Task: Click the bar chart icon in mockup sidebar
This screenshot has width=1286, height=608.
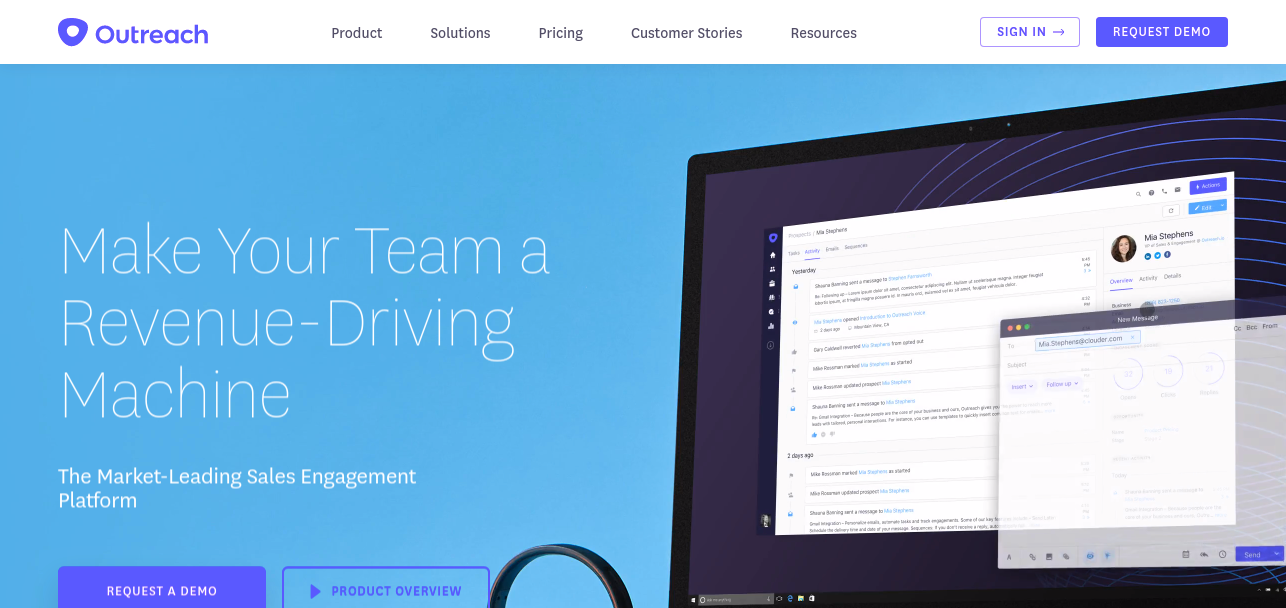Action: [771, 326]
